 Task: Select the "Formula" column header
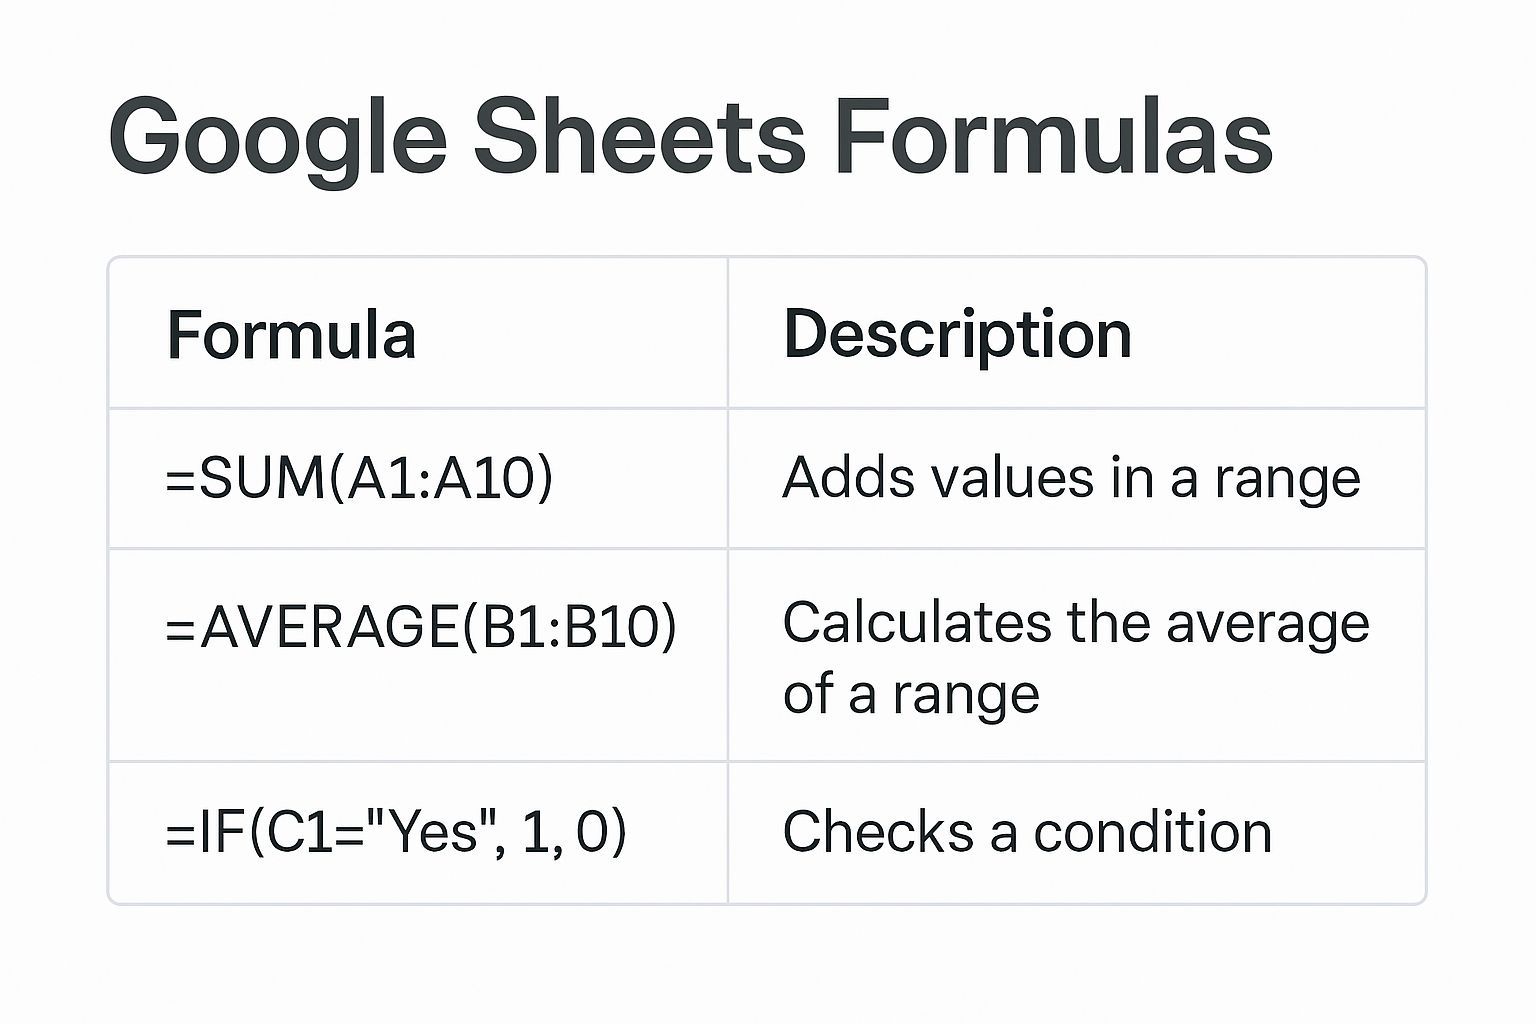291,334
